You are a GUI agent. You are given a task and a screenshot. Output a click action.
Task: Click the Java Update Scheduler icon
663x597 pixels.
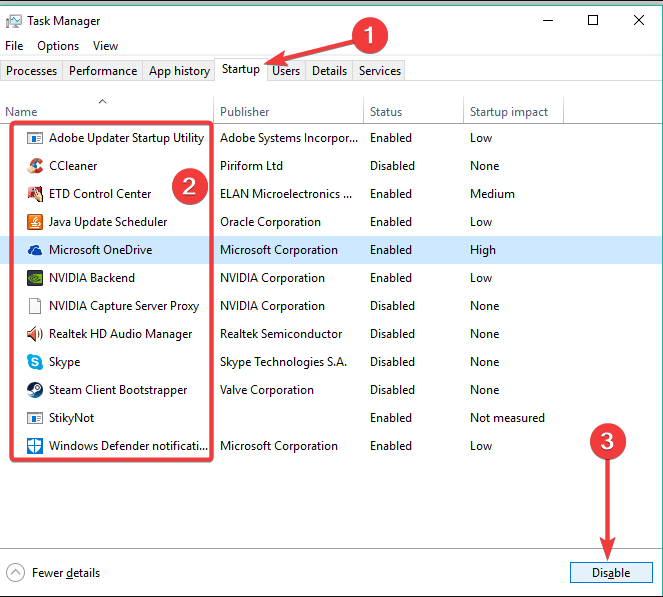[35, 222]
